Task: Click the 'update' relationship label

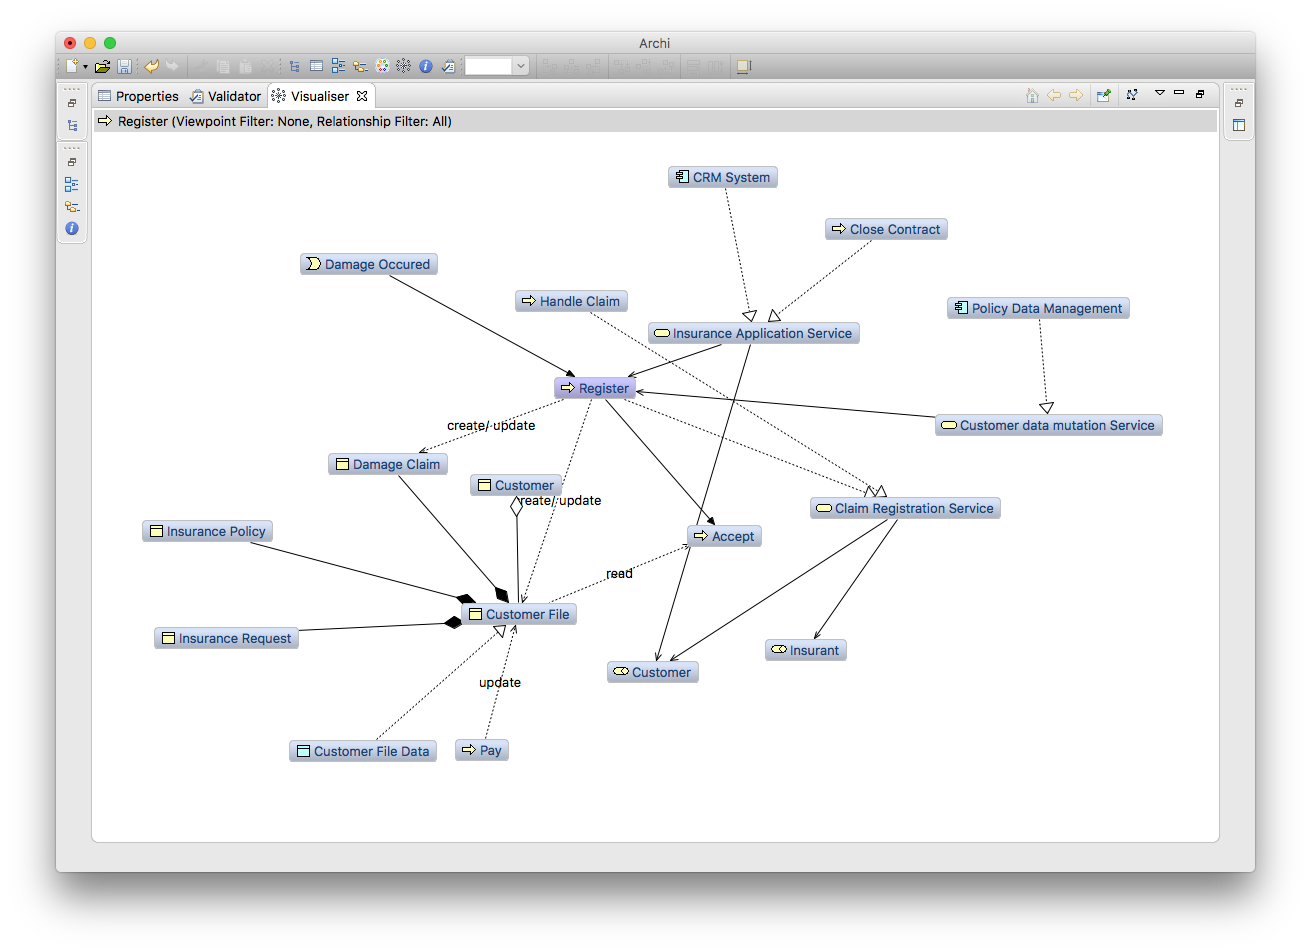Action: click(500, 682)
